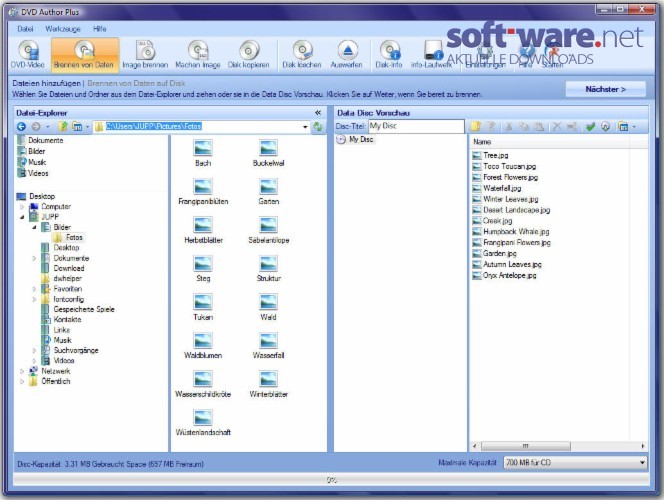Show the Info-Laufwerk drive information
Screen dimensions: 664x500
point(432,54)
